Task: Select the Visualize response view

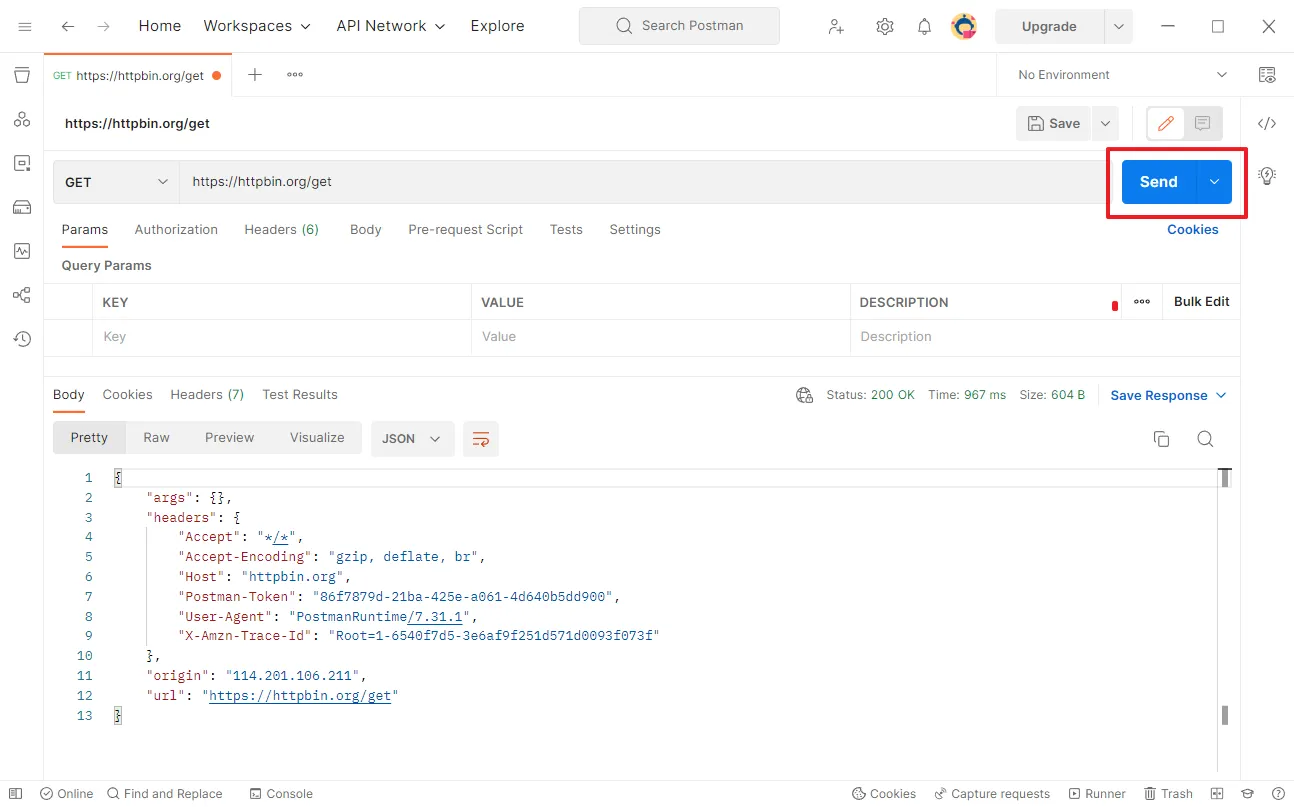Action: click(x=317, y=438)
